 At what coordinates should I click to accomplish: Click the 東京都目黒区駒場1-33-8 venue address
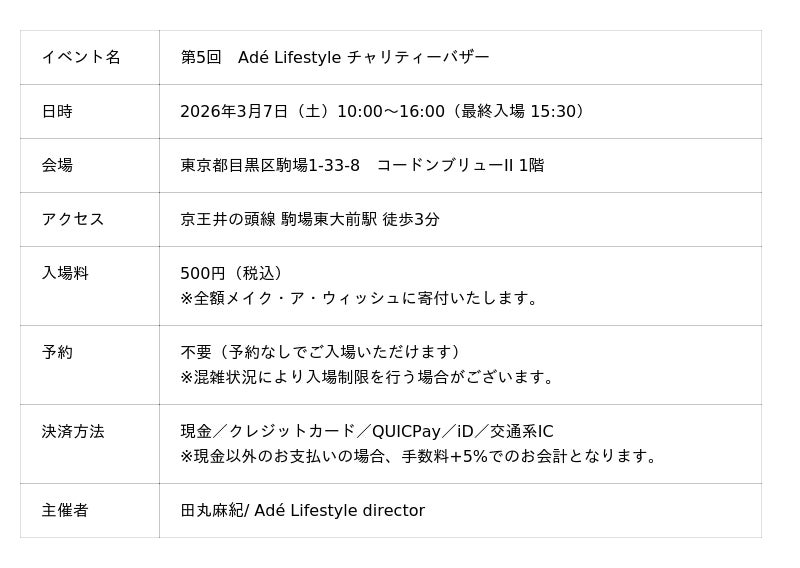(x=270, y=165)
